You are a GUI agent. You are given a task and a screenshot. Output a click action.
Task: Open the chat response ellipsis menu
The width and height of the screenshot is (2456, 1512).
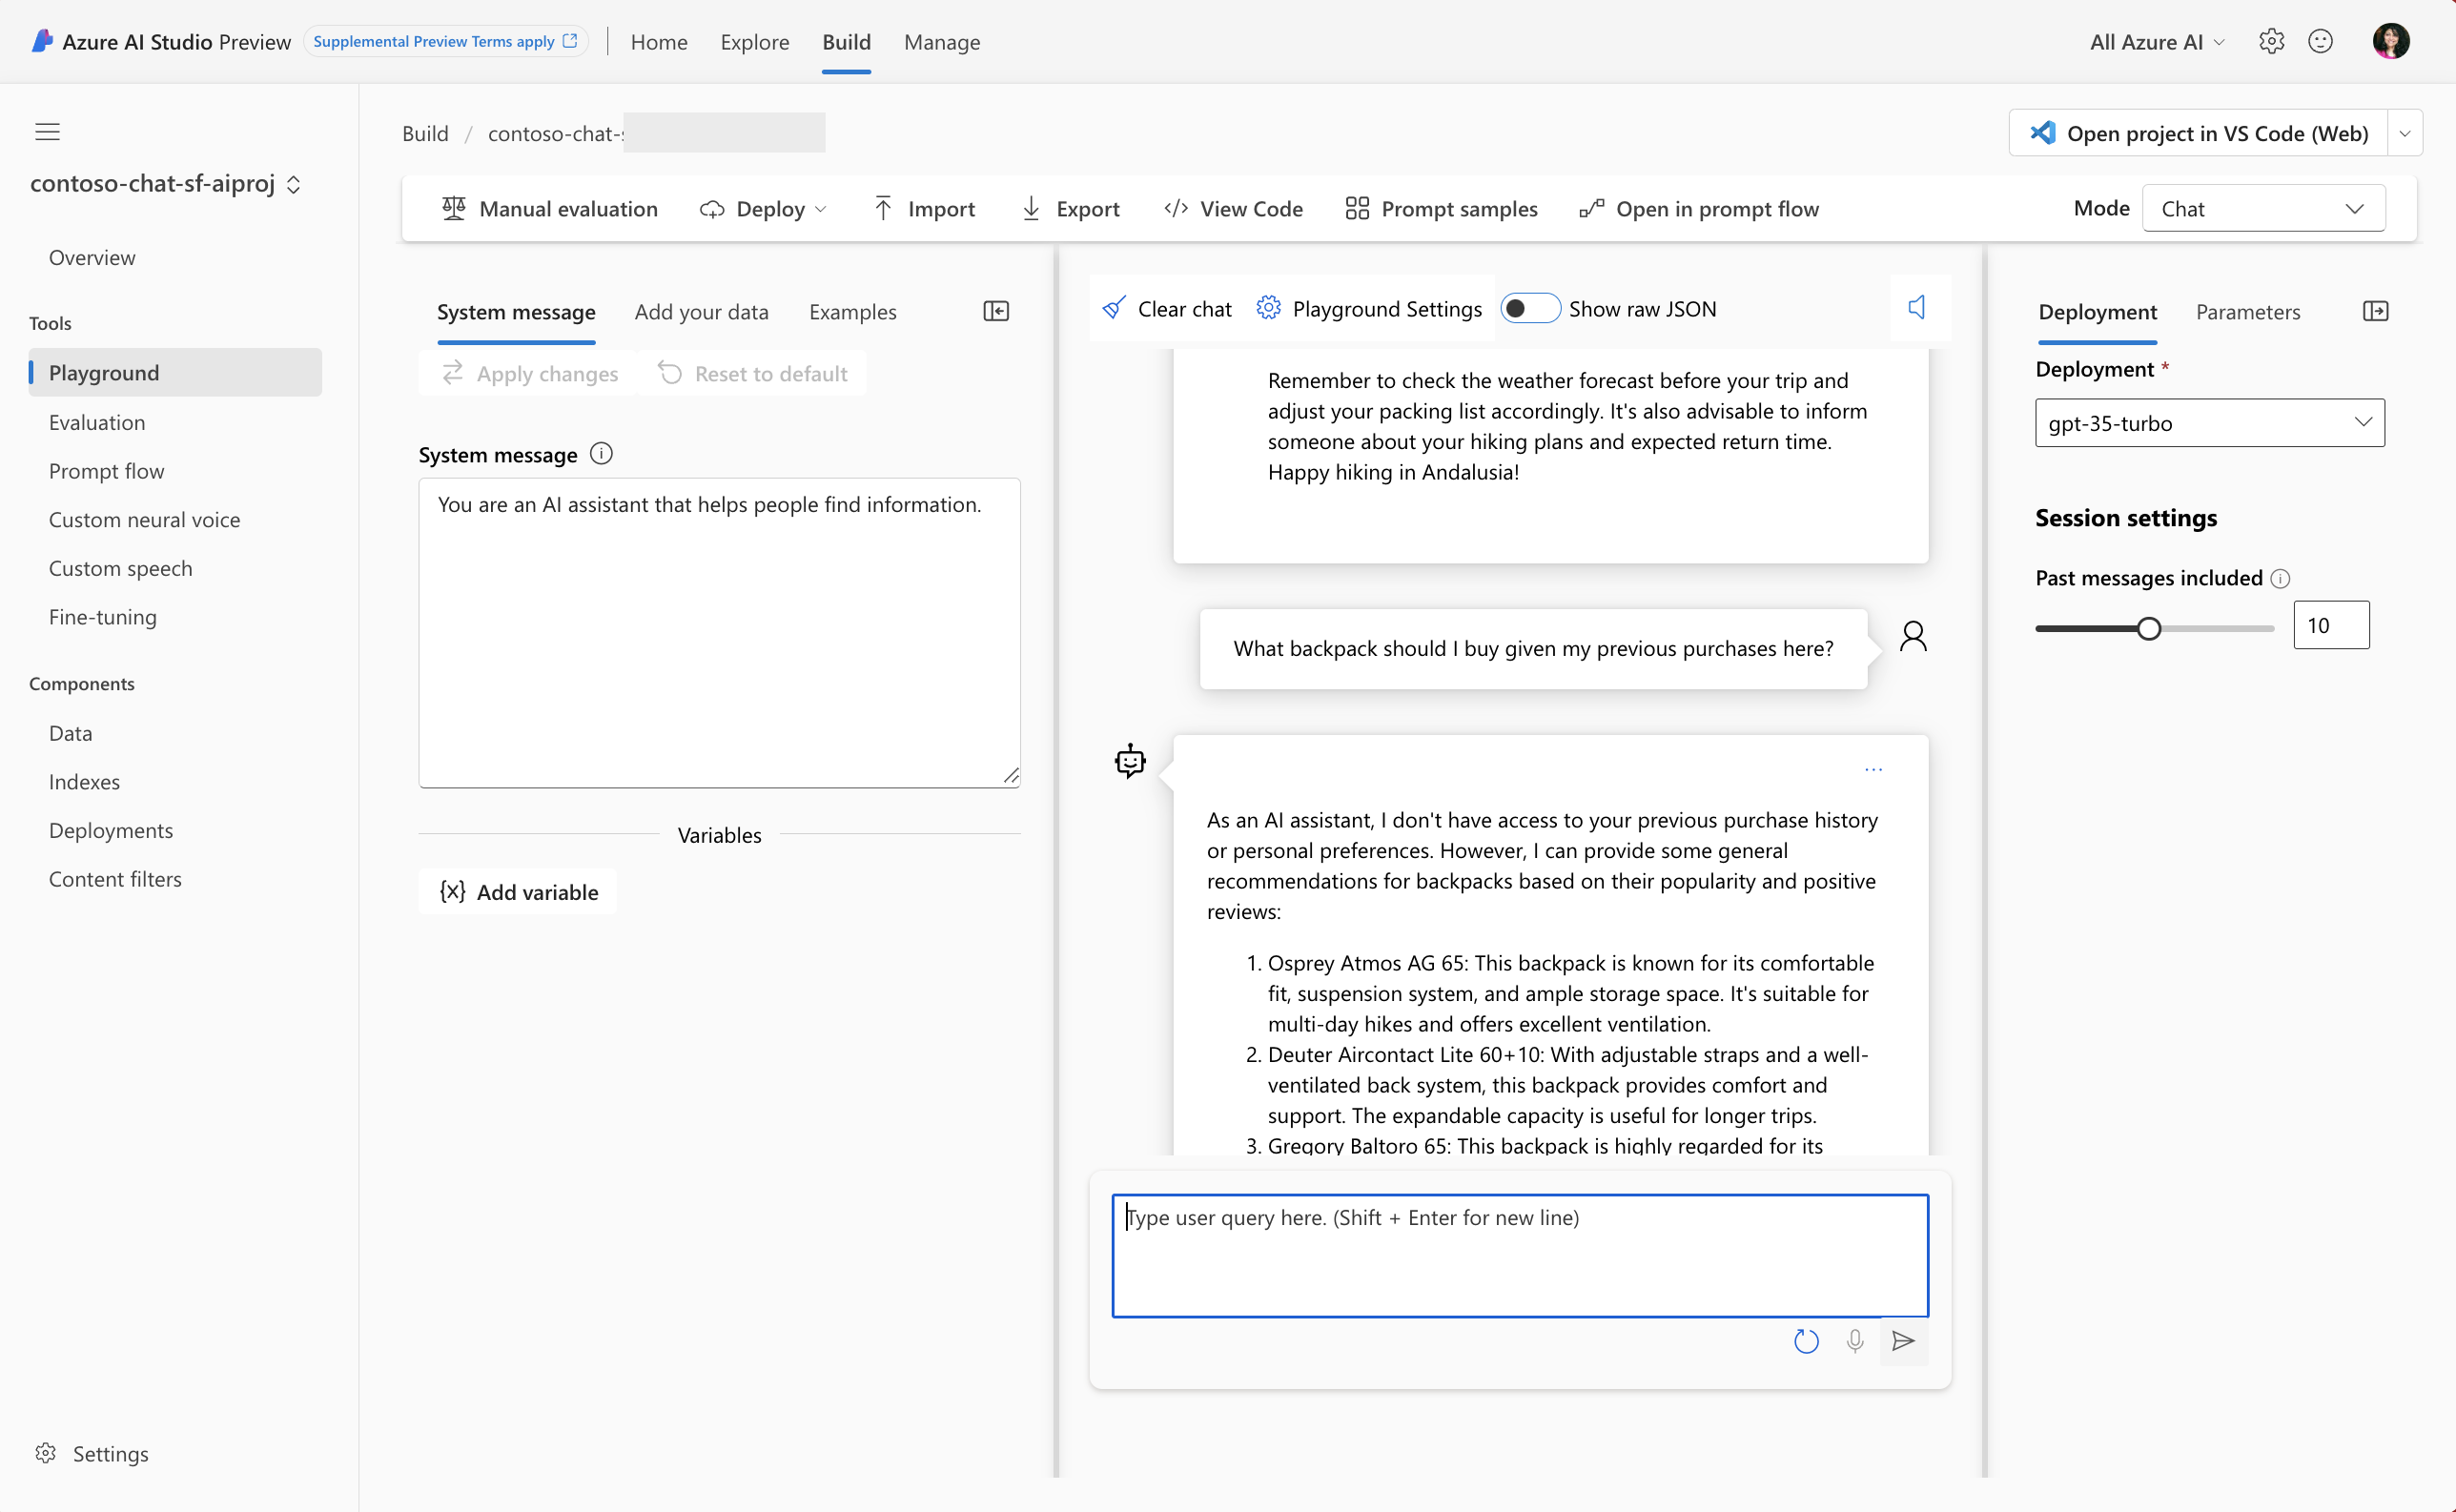coord(1873,769)
